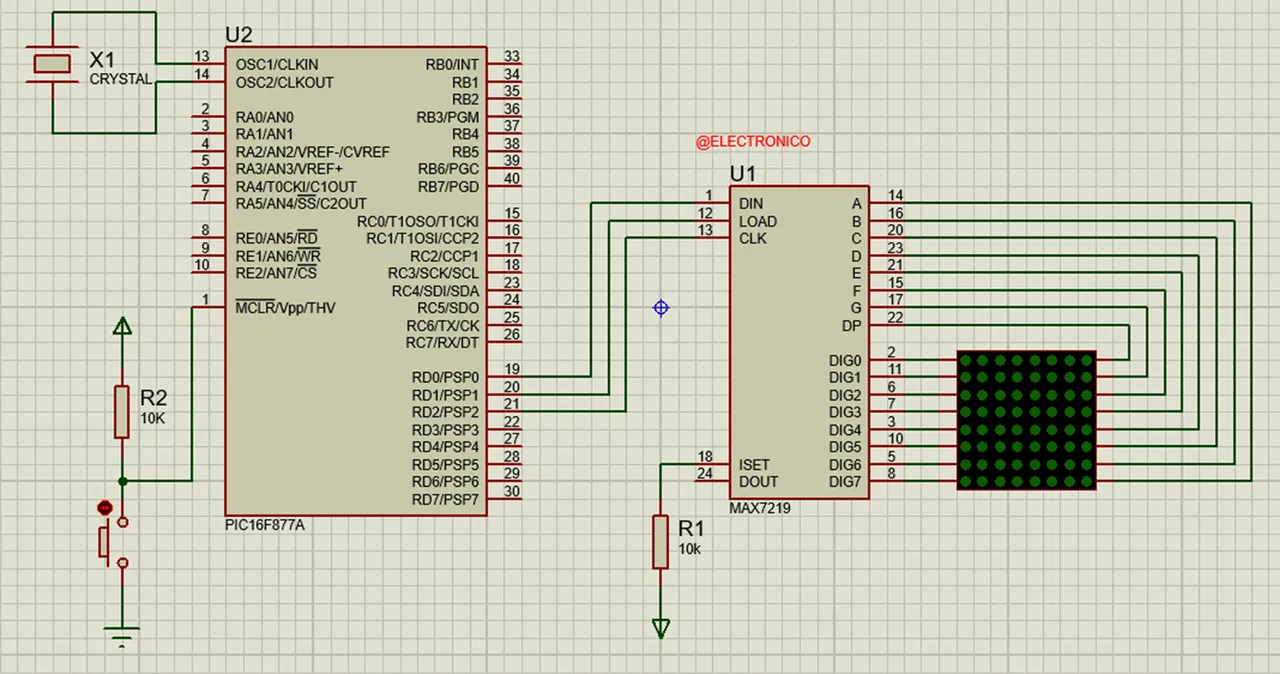Click the power arrow symbol above R2
This screenshot has width=1280, height=674.
pyautogui.click(x=122, y=327)
